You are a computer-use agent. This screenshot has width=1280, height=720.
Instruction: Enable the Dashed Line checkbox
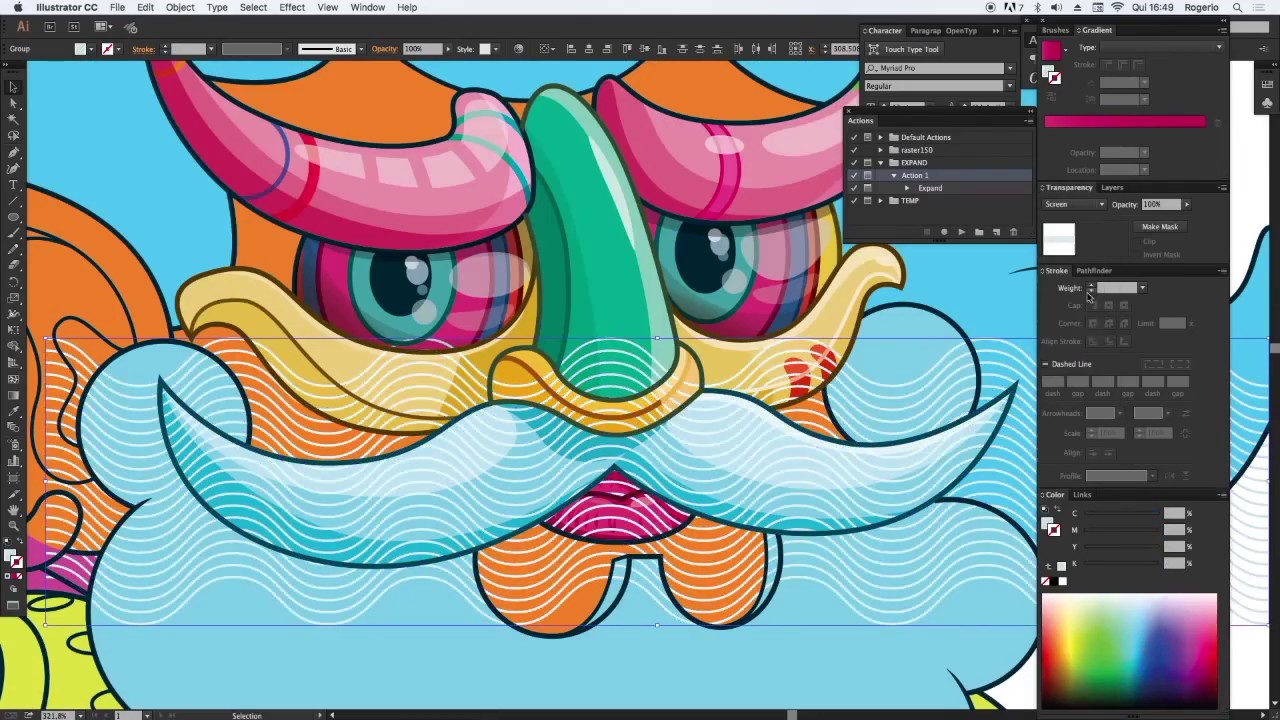(1046, 364)
